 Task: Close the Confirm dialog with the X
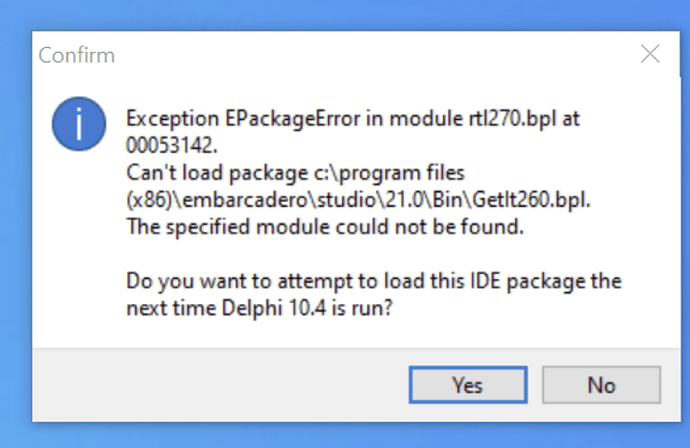tap(650, 54)
